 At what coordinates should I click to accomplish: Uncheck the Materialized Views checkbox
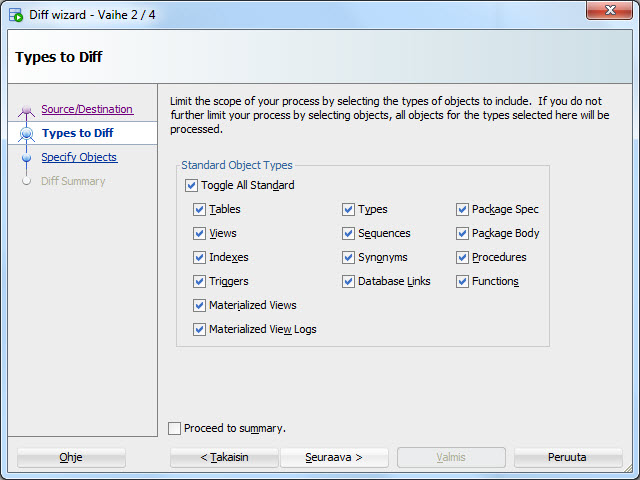tap(199, 305)
